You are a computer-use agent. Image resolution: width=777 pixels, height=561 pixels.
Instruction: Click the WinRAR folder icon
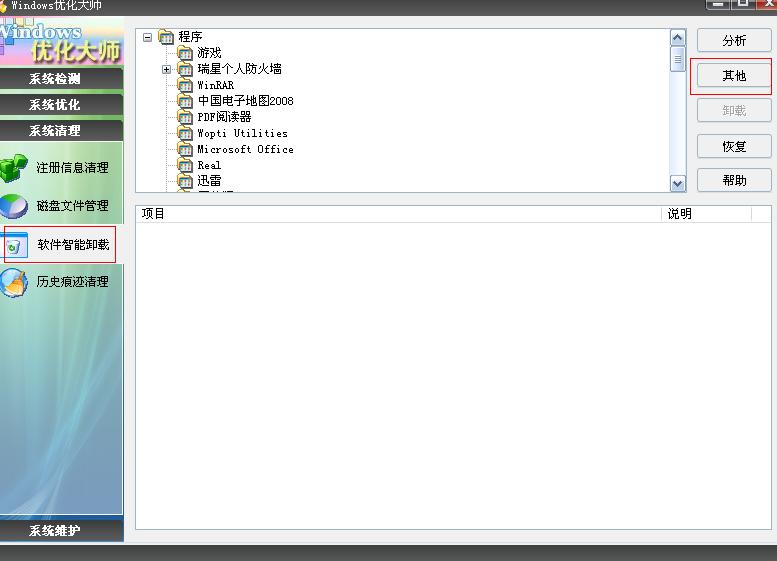185,85
